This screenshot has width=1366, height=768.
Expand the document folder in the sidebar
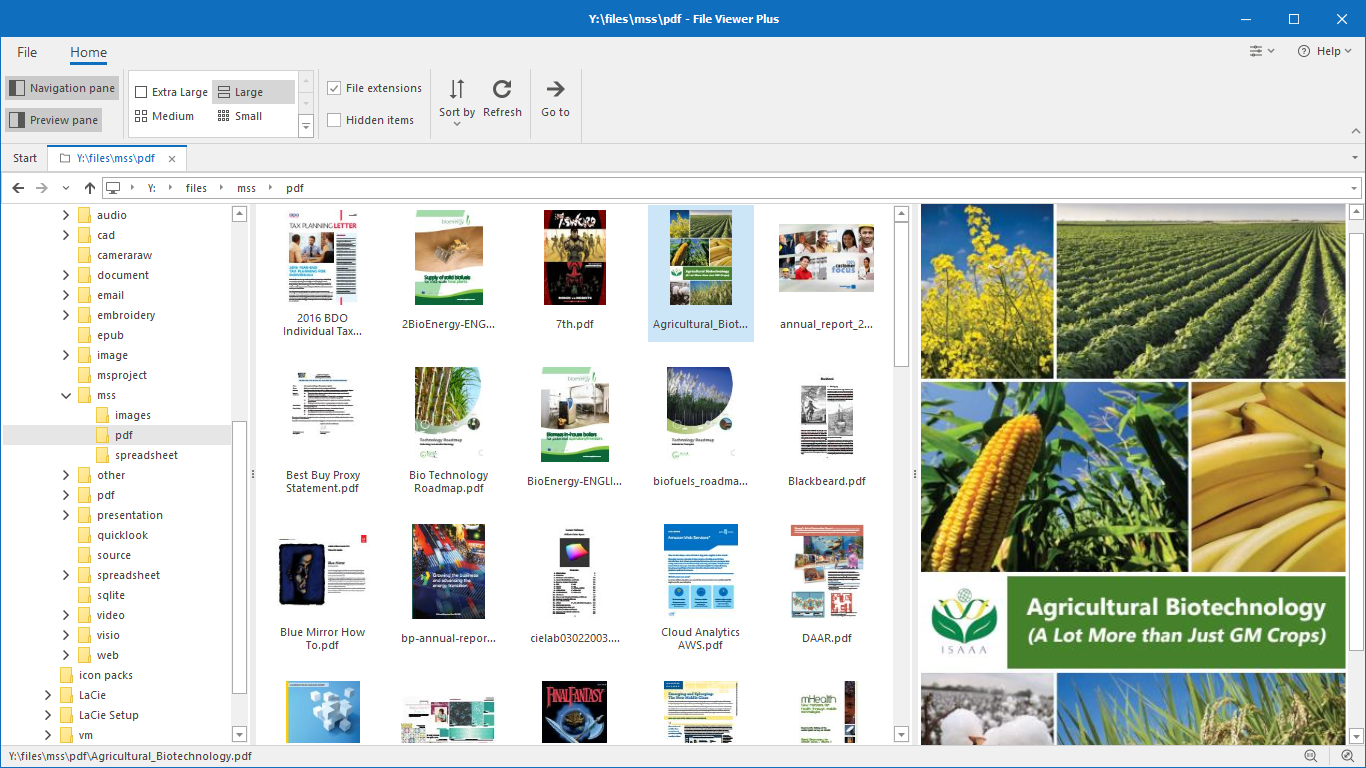64,275
